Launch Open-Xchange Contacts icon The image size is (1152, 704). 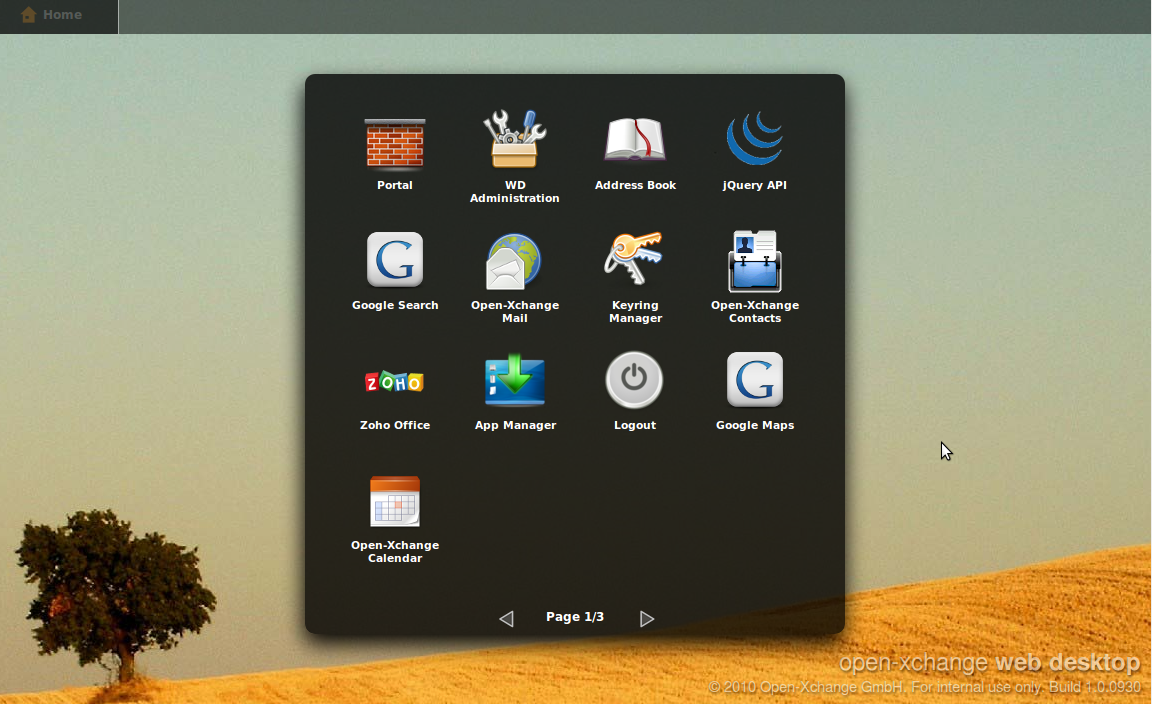pyautogui.click(x=755, y=261)
